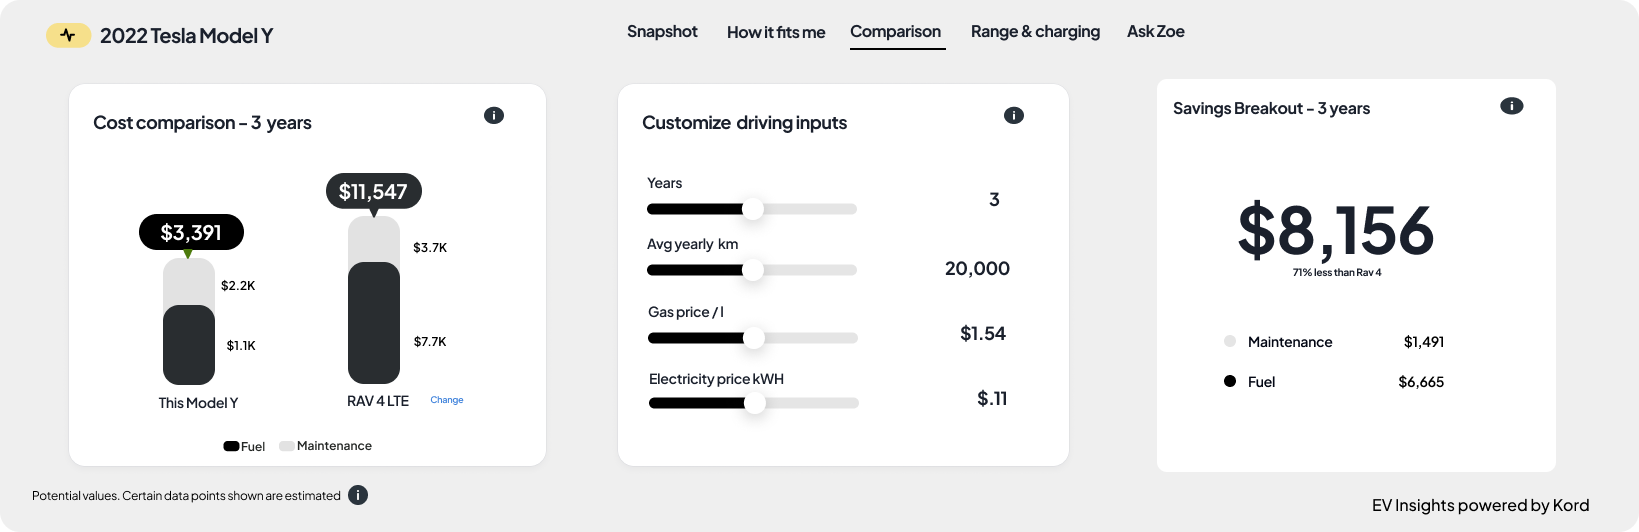This screenshot has width=1639, height=532.
Task: Click the Years slider handle
Action: click(x=753, y=209)
